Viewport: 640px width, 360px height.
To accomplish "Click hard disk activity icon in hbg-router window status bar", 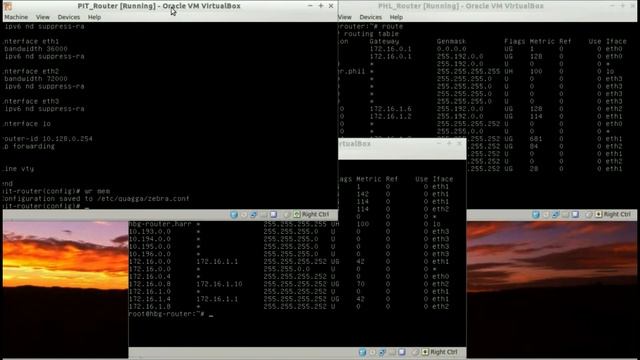I will [362, 352].
